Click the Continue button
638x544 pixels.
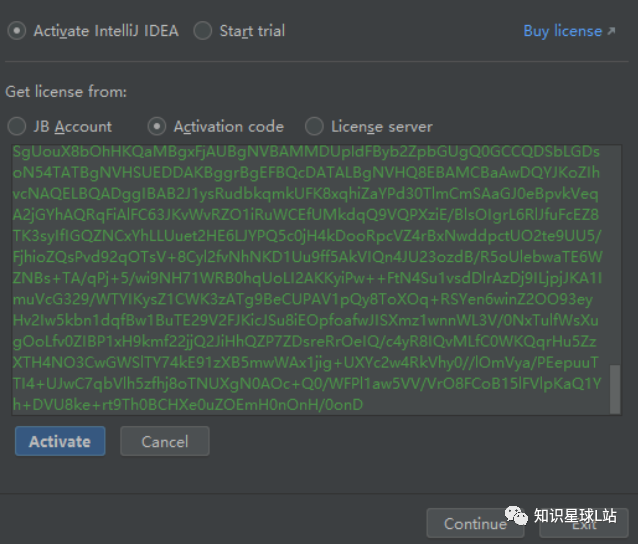point(475,524)
